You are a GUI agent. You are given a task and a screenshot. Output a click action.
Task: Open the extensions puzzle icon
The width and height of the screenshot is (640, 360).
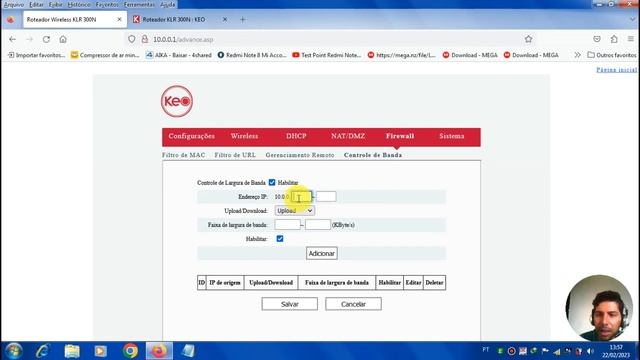[614, 39]
